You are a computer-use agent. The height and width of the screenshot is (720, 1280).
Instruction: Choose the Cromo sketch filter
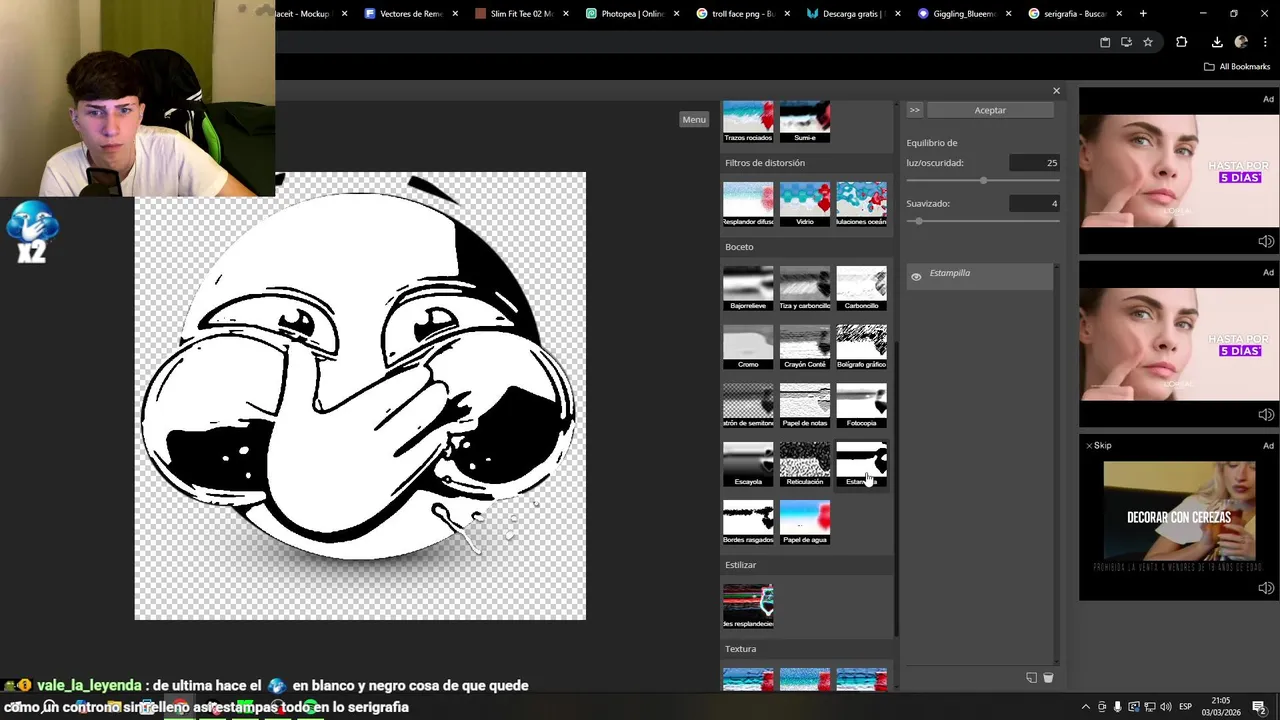point(748,347)
